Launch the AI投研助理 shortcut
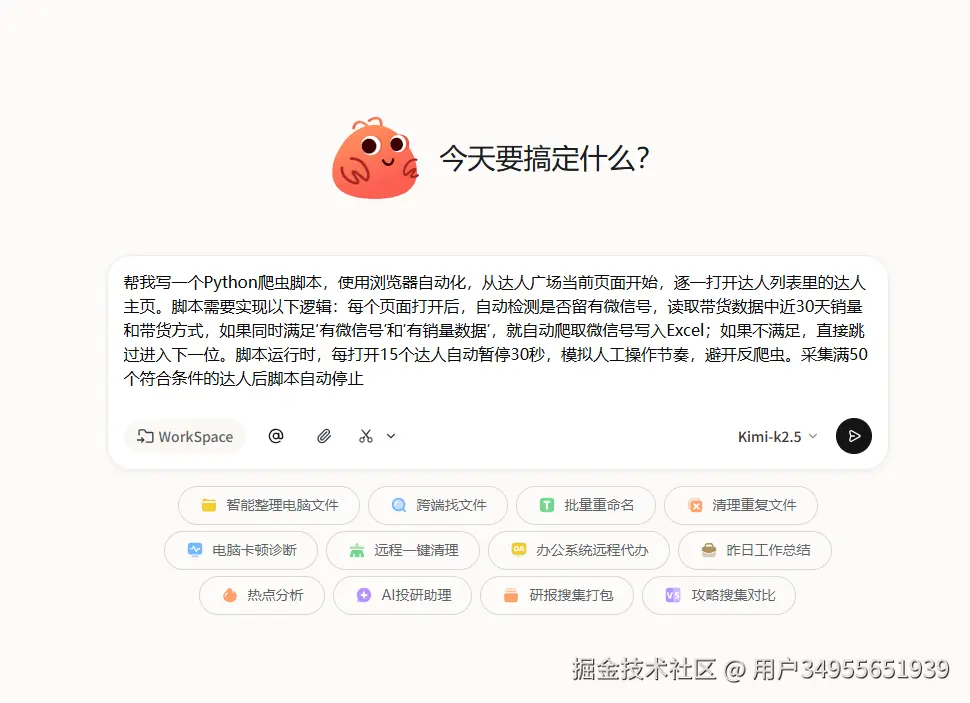This screenshot has width=970, height=703. pyautogui.click(x=403, y=595)
